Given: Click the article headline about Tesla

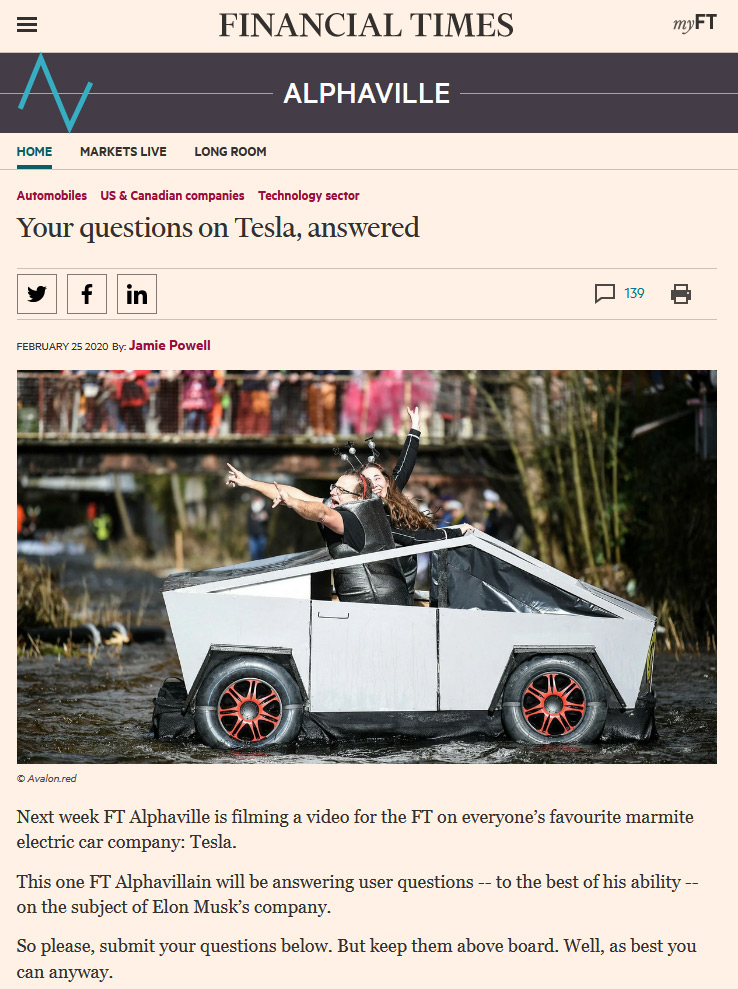Looking at the screenshot, I should click(218, 228).
